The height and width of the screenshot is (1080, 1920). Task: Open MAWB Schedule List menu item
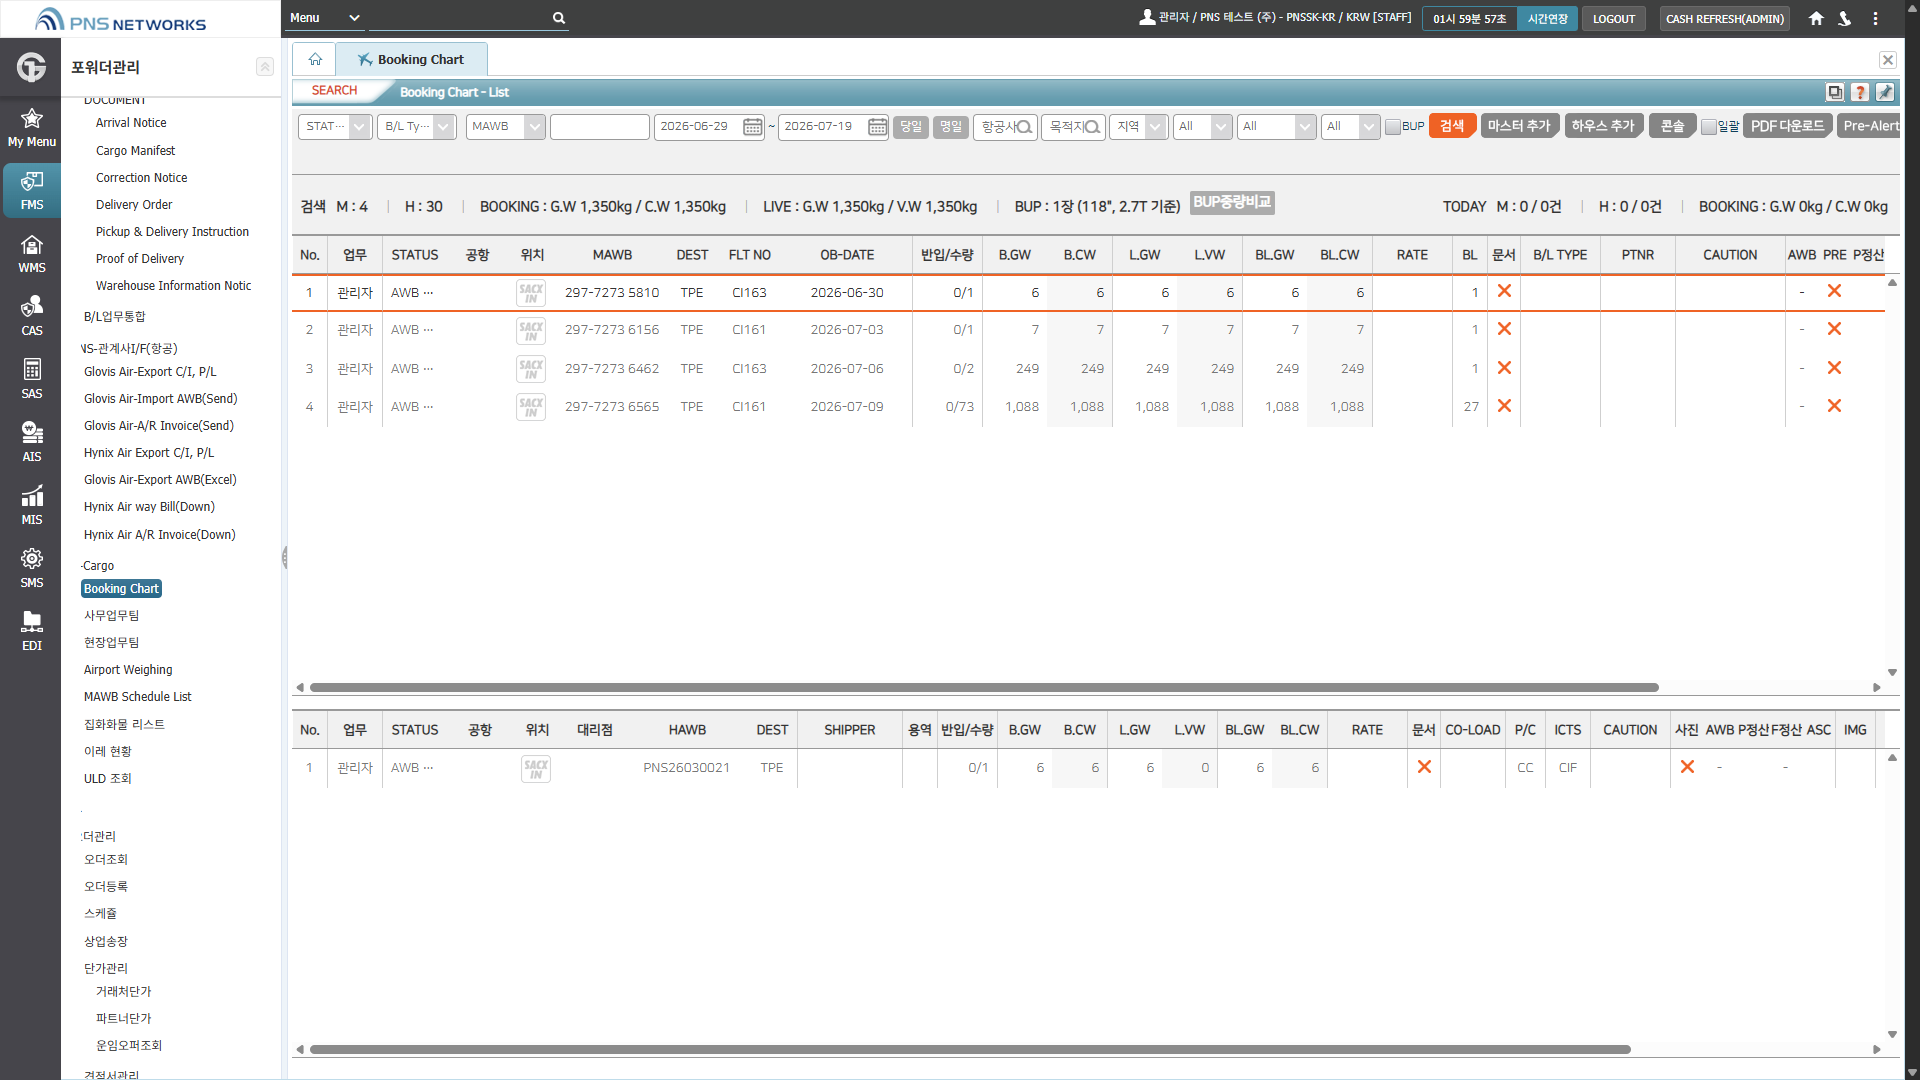(x=138, y=697)
